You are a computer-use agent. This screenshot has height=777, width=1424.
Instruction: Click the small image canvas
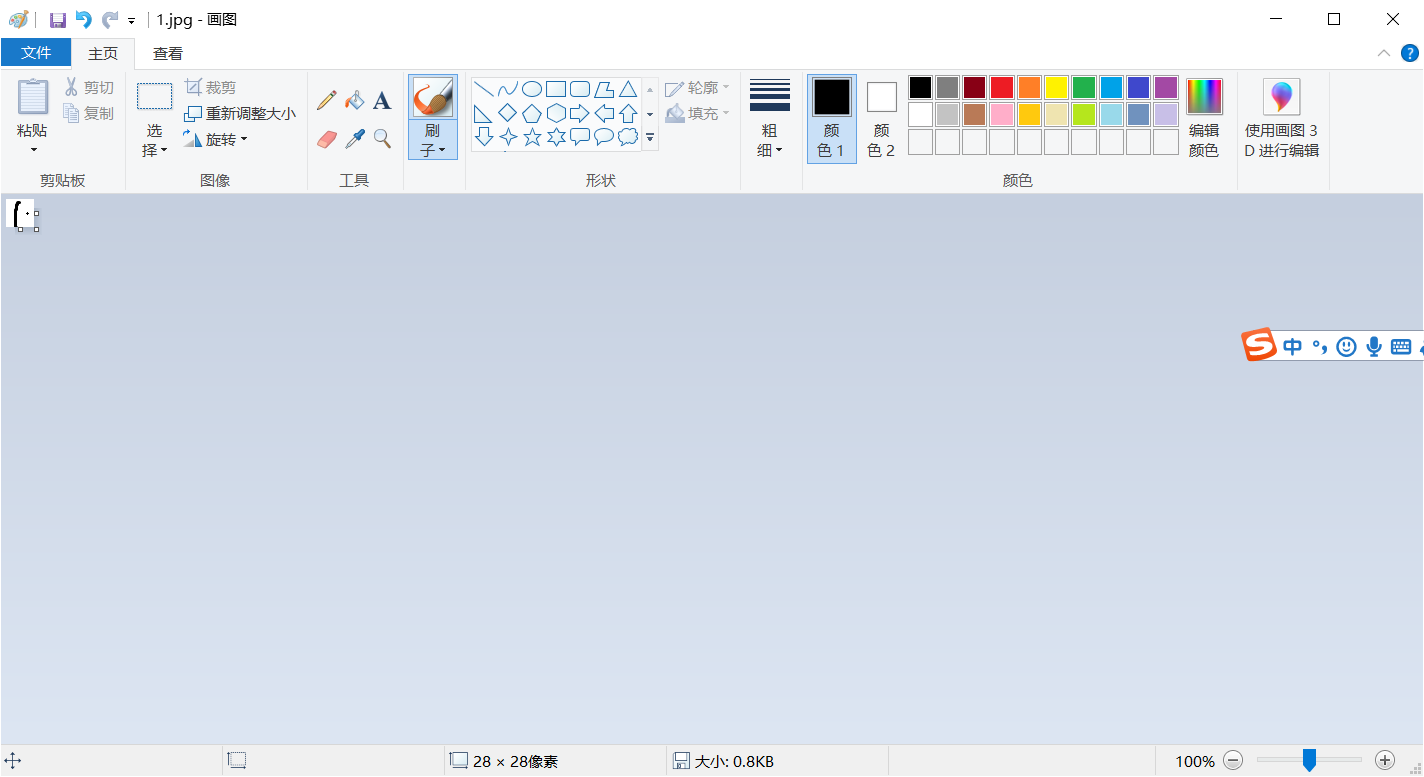20,213
